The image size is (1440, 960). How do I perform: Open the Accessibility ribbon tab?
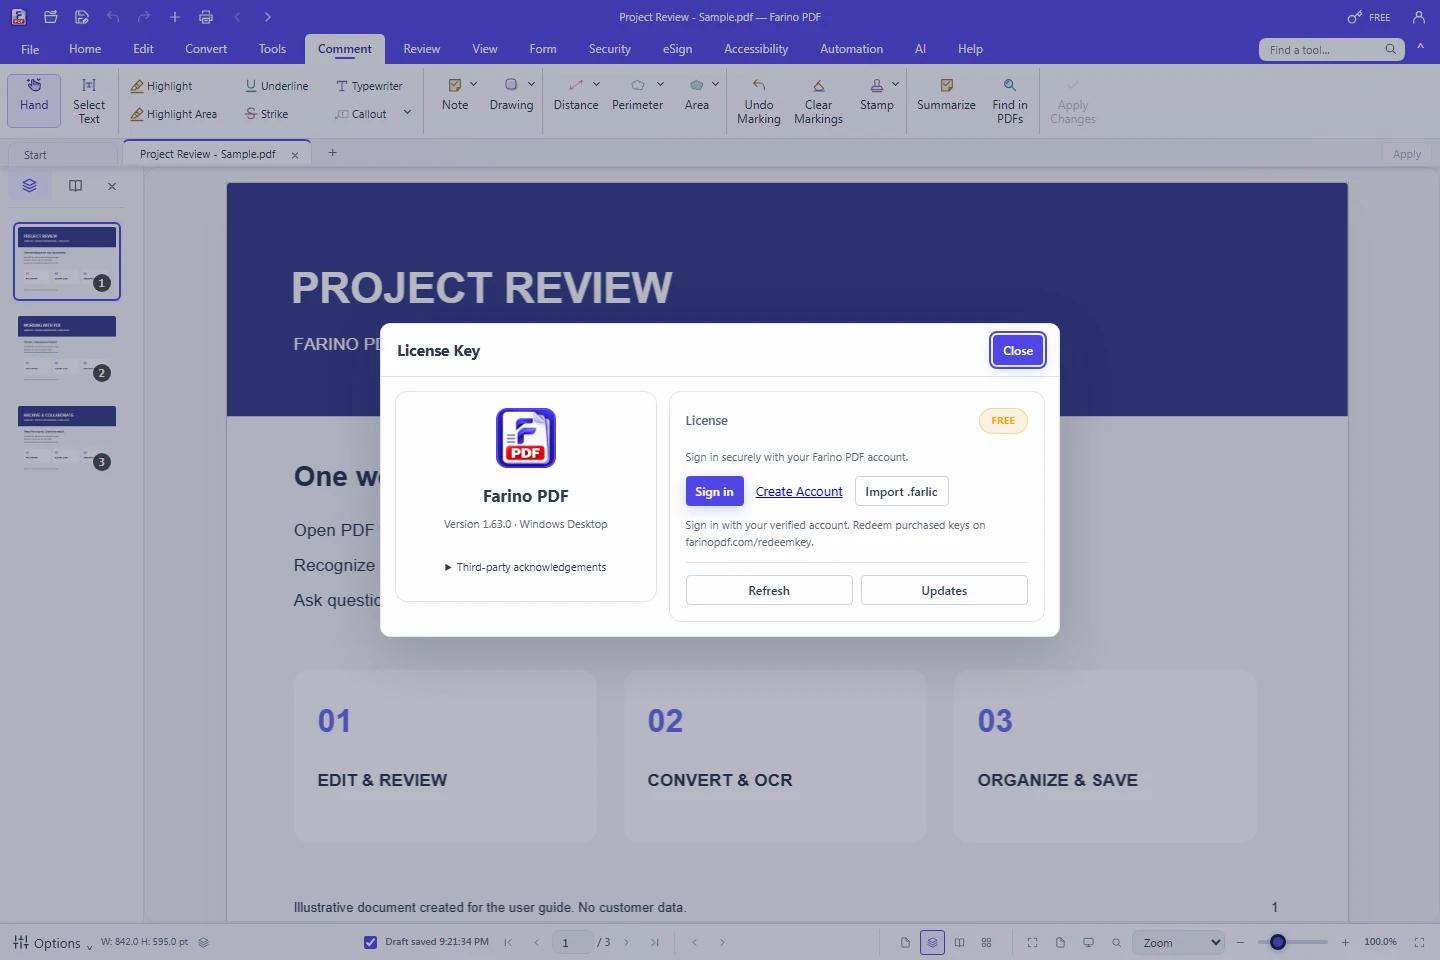pyautogui.click(x=756, y=49)
